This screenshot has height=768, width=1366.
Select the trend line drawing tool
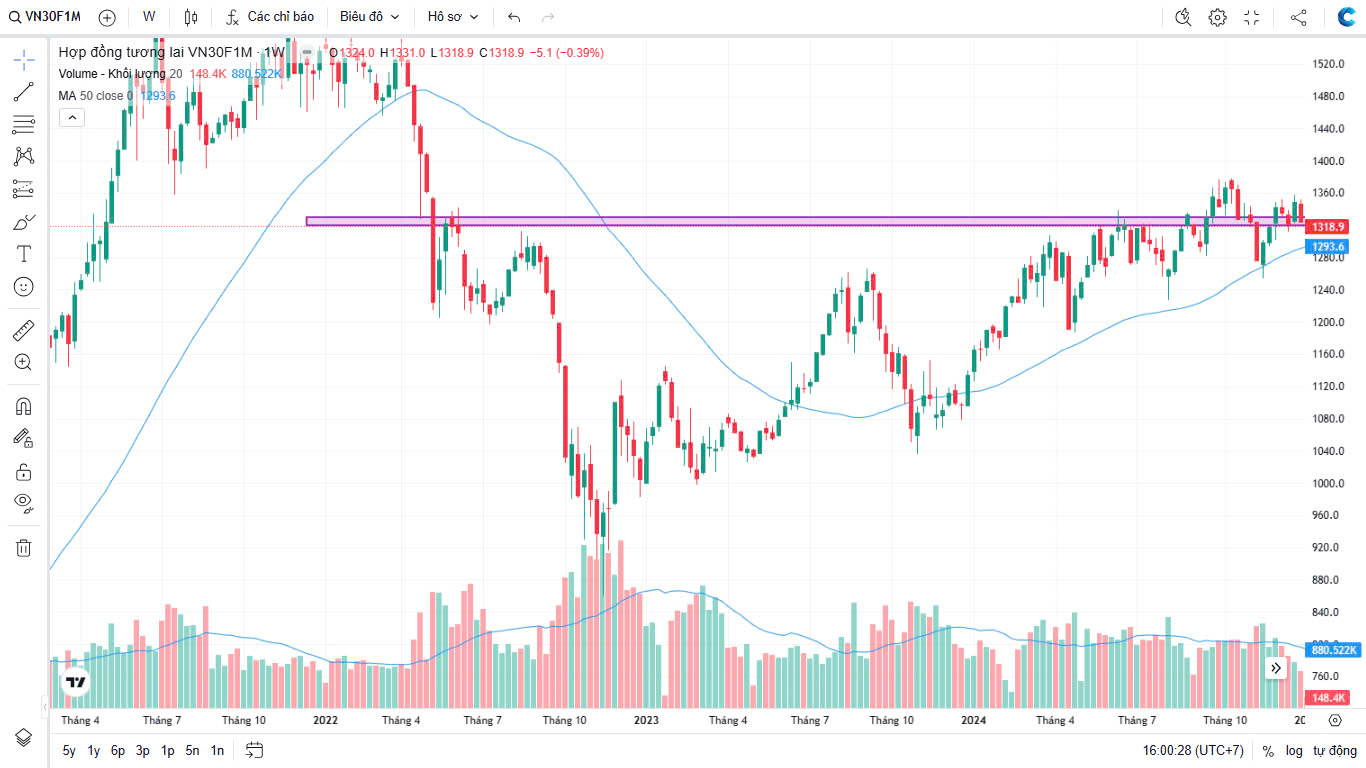24,92
